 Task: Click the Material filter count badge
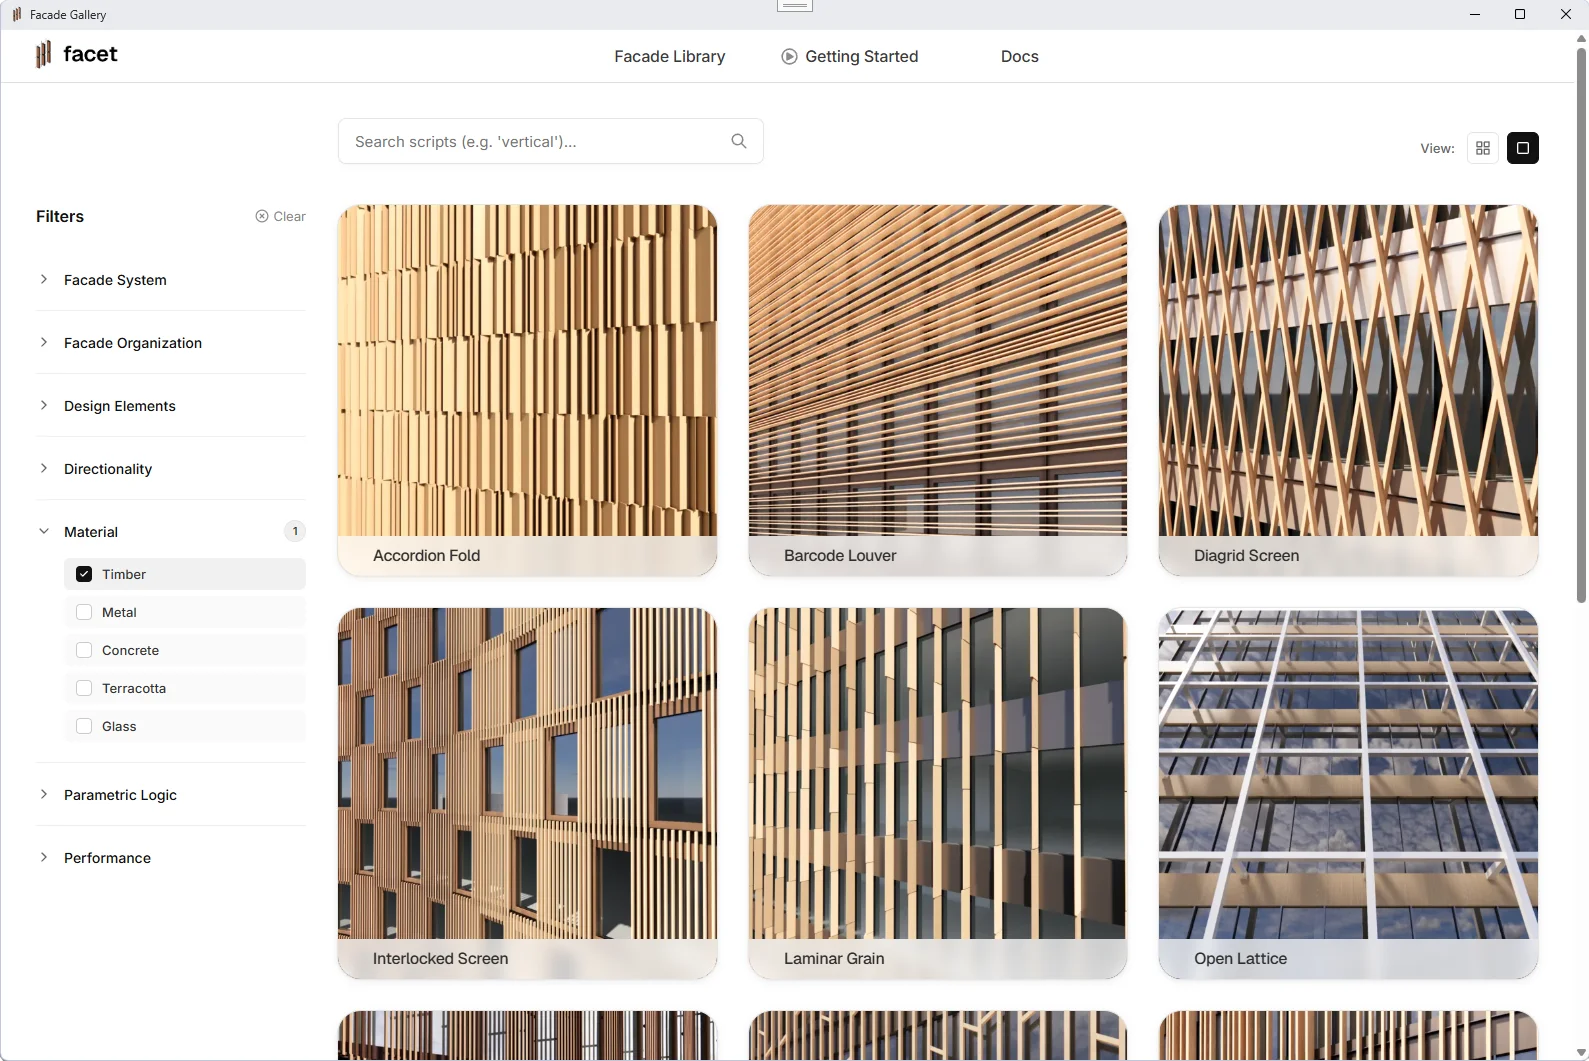click(x=295, y=531)
